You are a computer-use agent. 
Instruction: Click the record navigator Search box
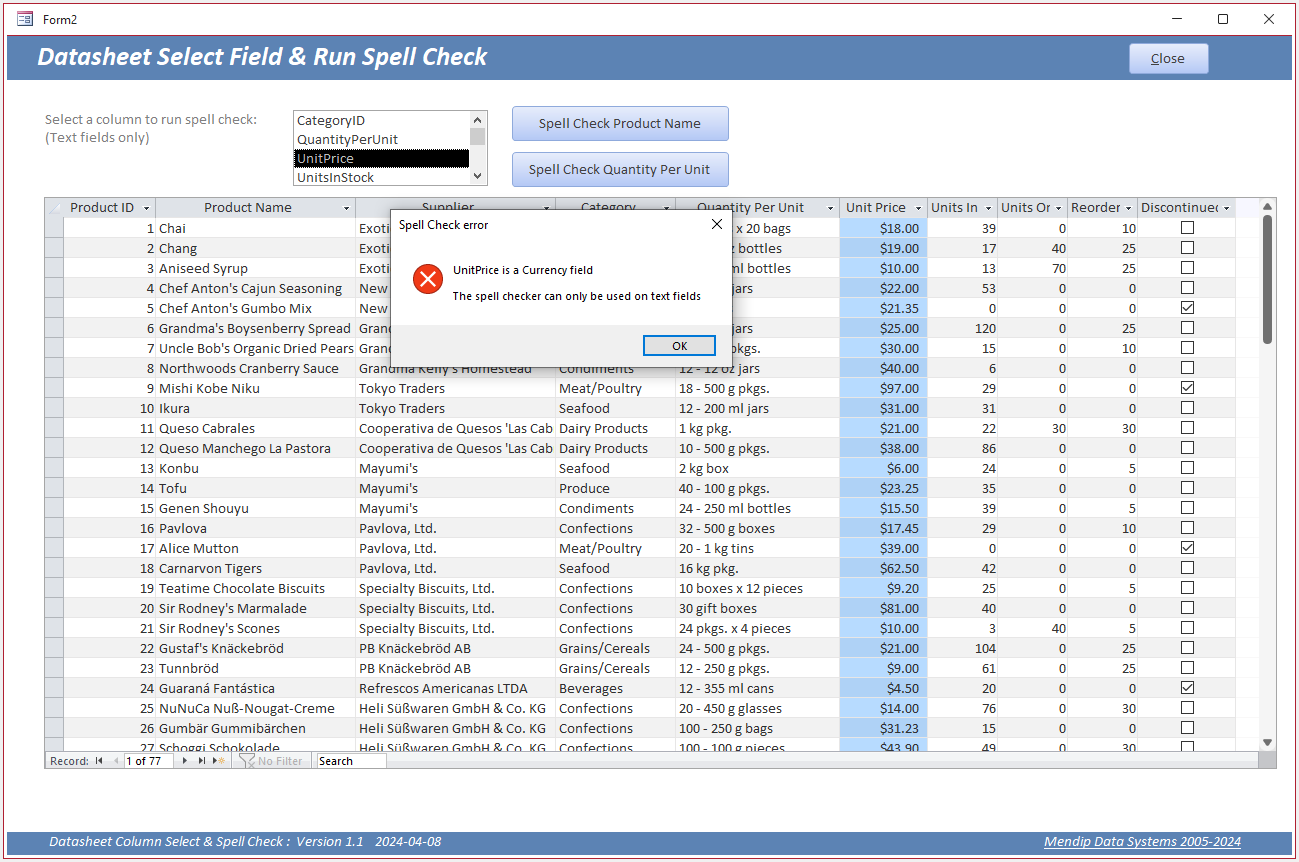(x=351, y=761)
